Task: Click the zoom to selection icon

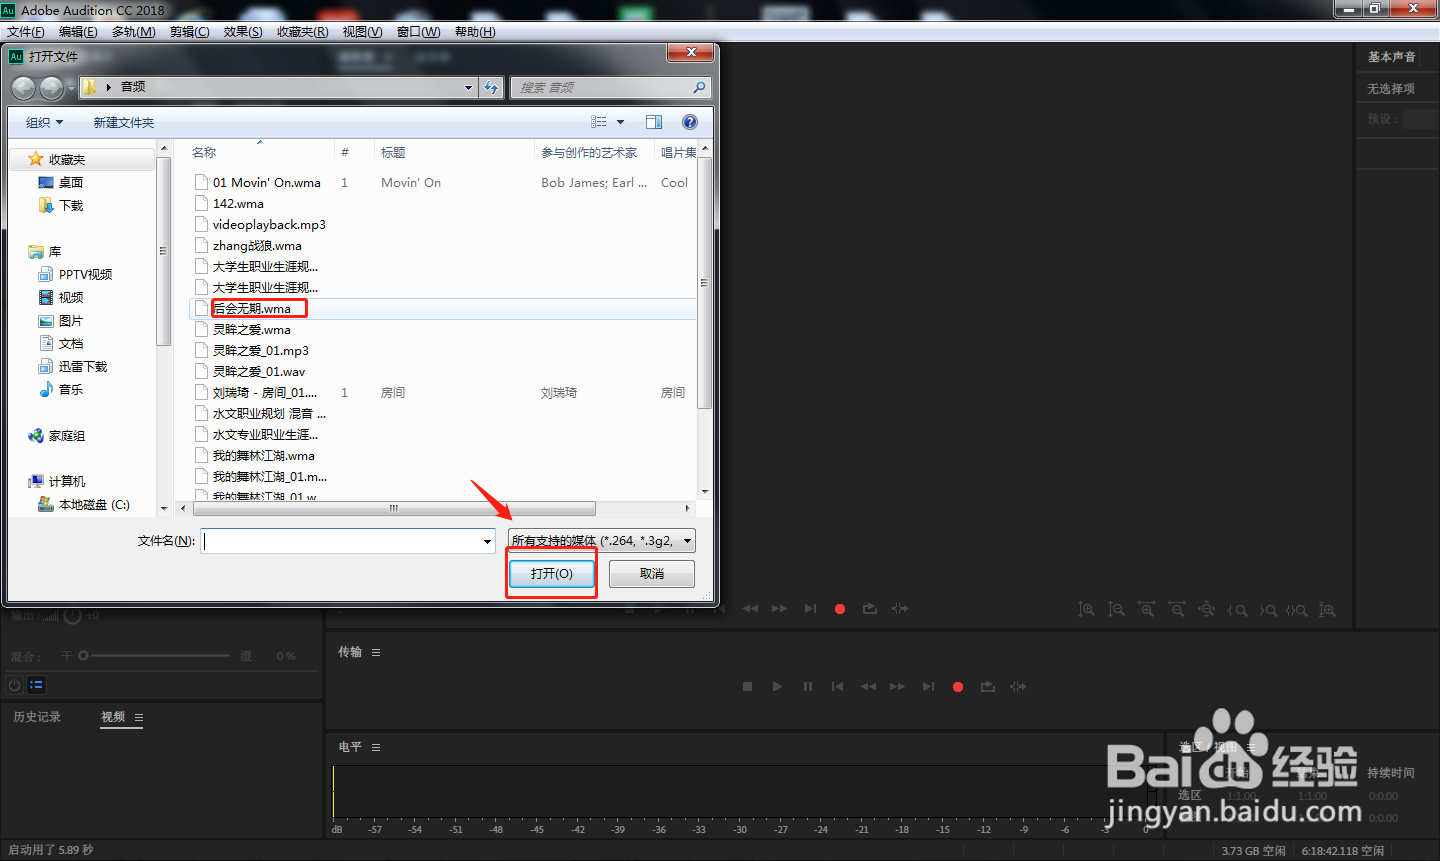Action: coord(1297,610)
